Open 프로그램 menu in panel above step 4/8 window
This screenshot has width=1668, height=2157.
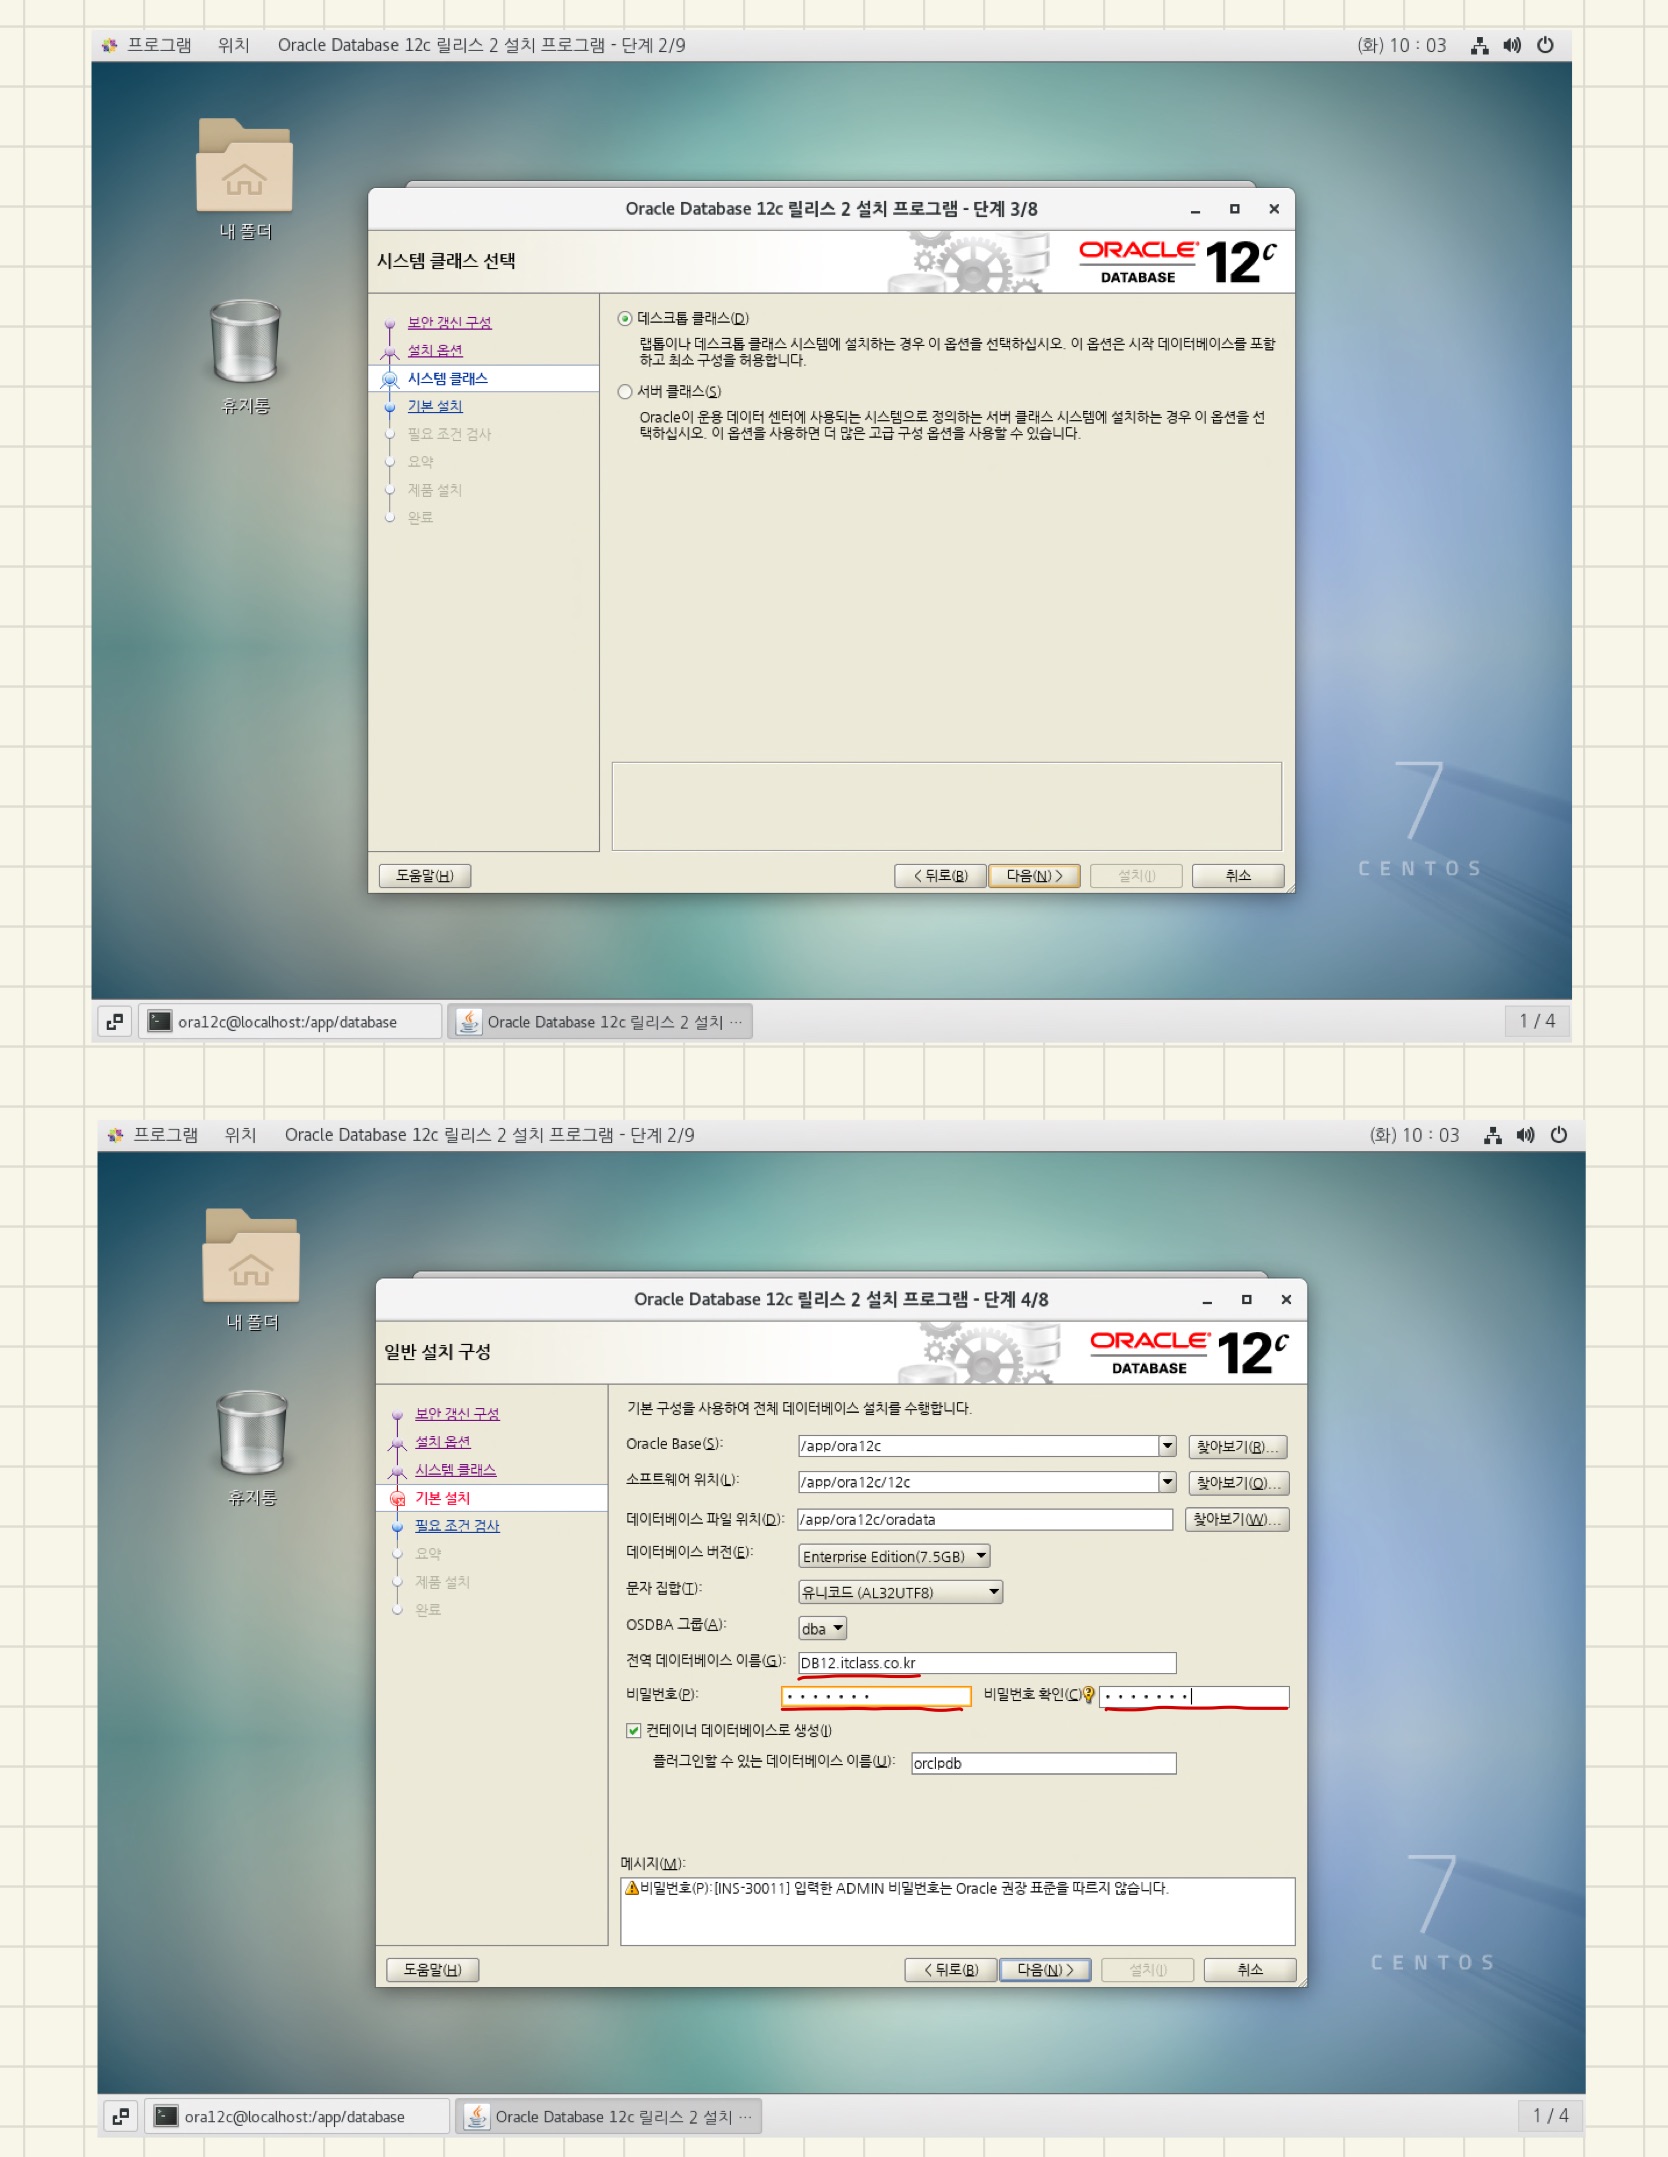pos(166,1135)
